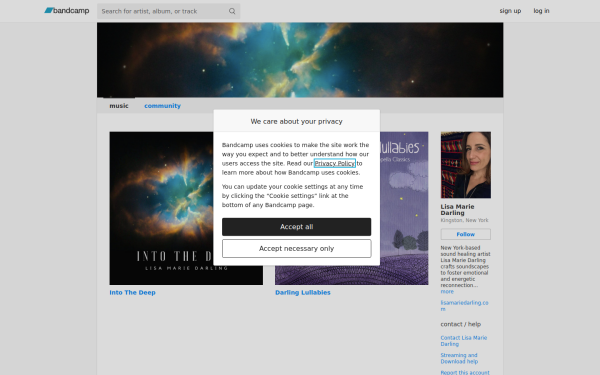Viewport: 600px width, 375px height.
Task: Click the Report this account link
Action: pos(465,372)
